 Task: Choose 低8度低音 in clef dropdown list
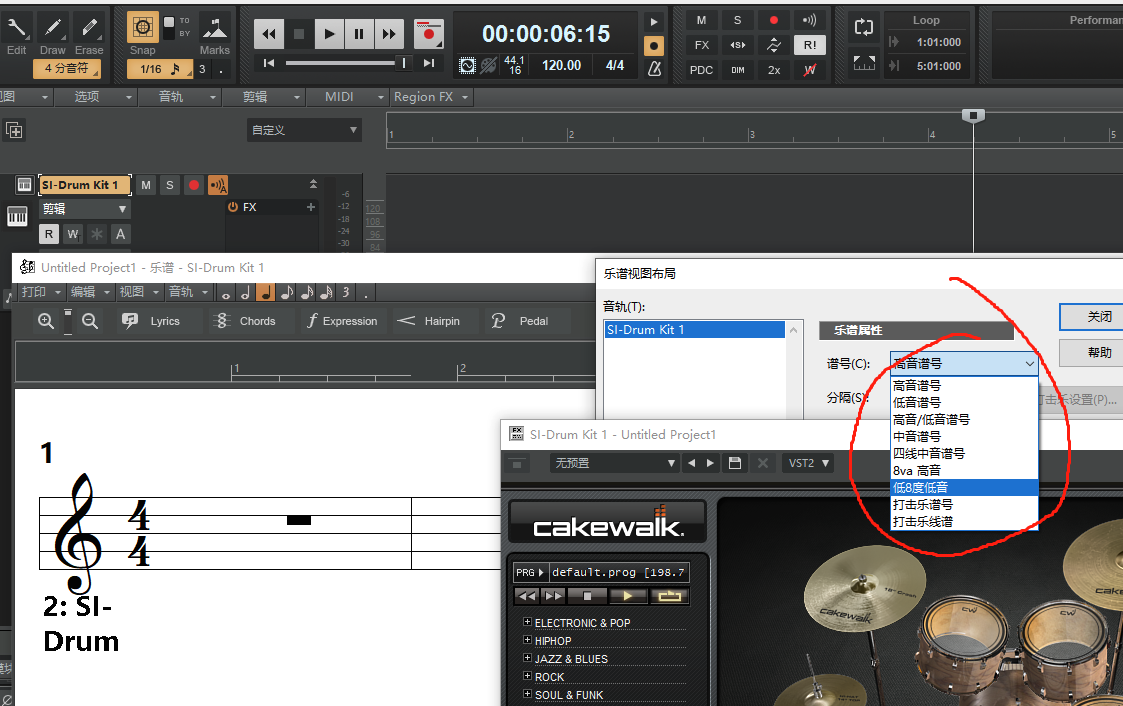(964, 488)
